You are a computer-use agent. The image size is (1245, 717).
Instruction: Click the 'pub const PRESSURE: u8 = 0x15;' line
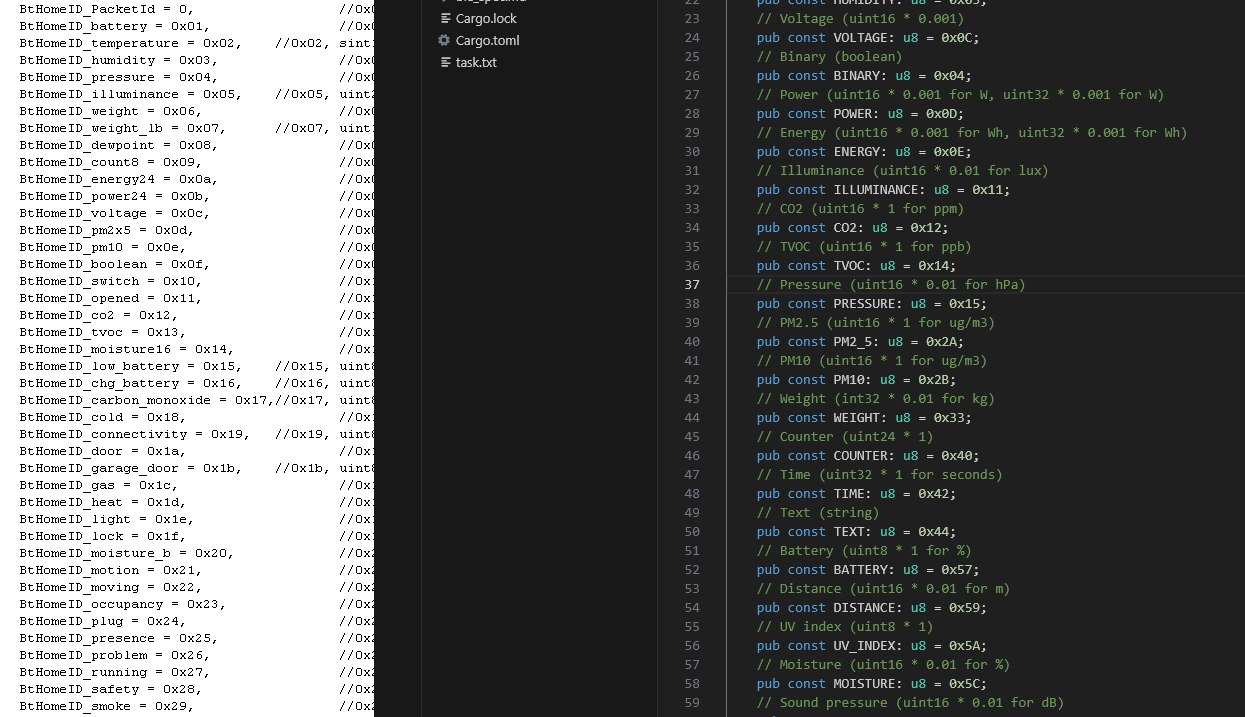pyautogui.click(x=872, y=303)
